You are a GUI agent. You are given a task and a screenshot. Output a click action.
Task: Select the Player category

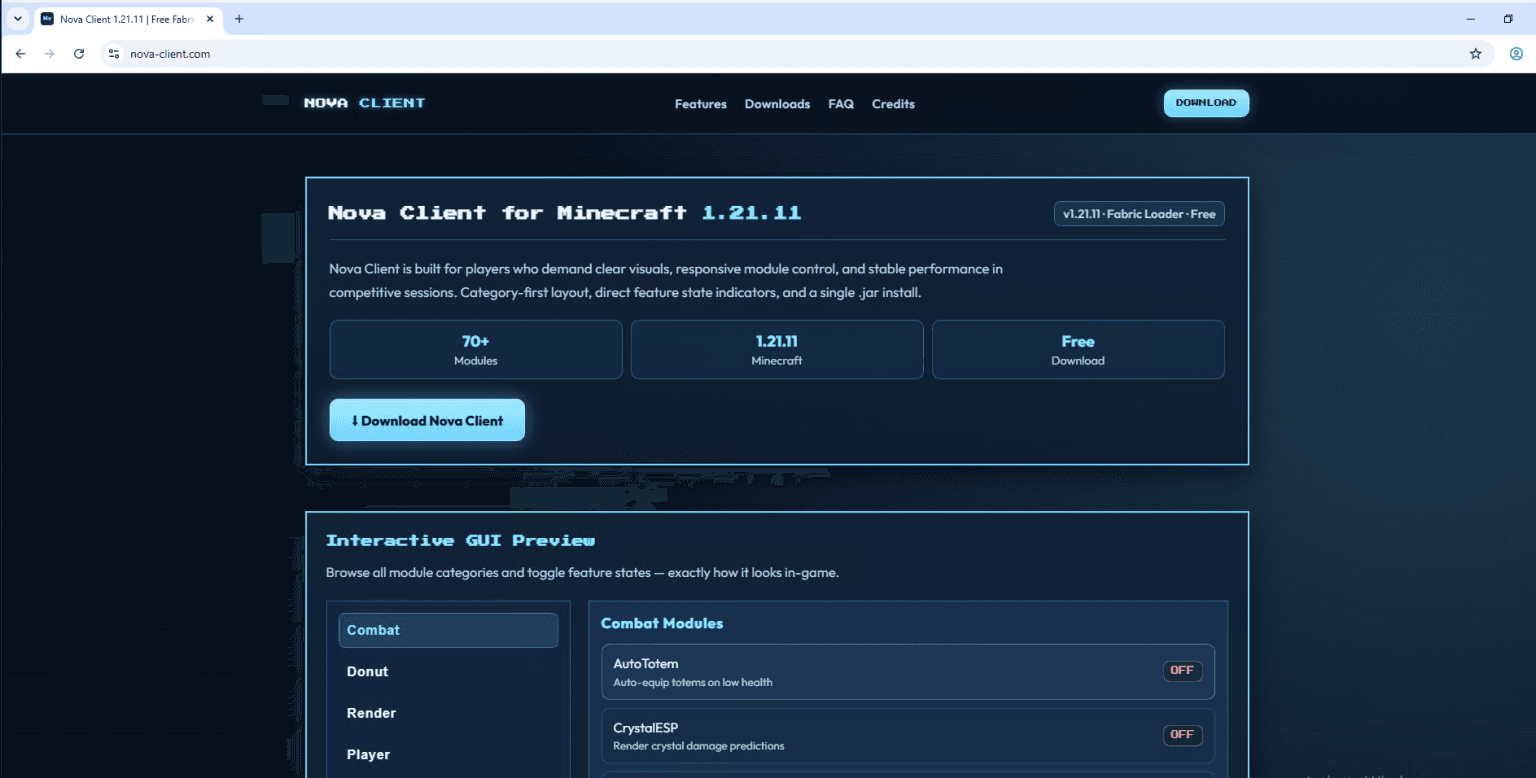[x=448, y=754]
